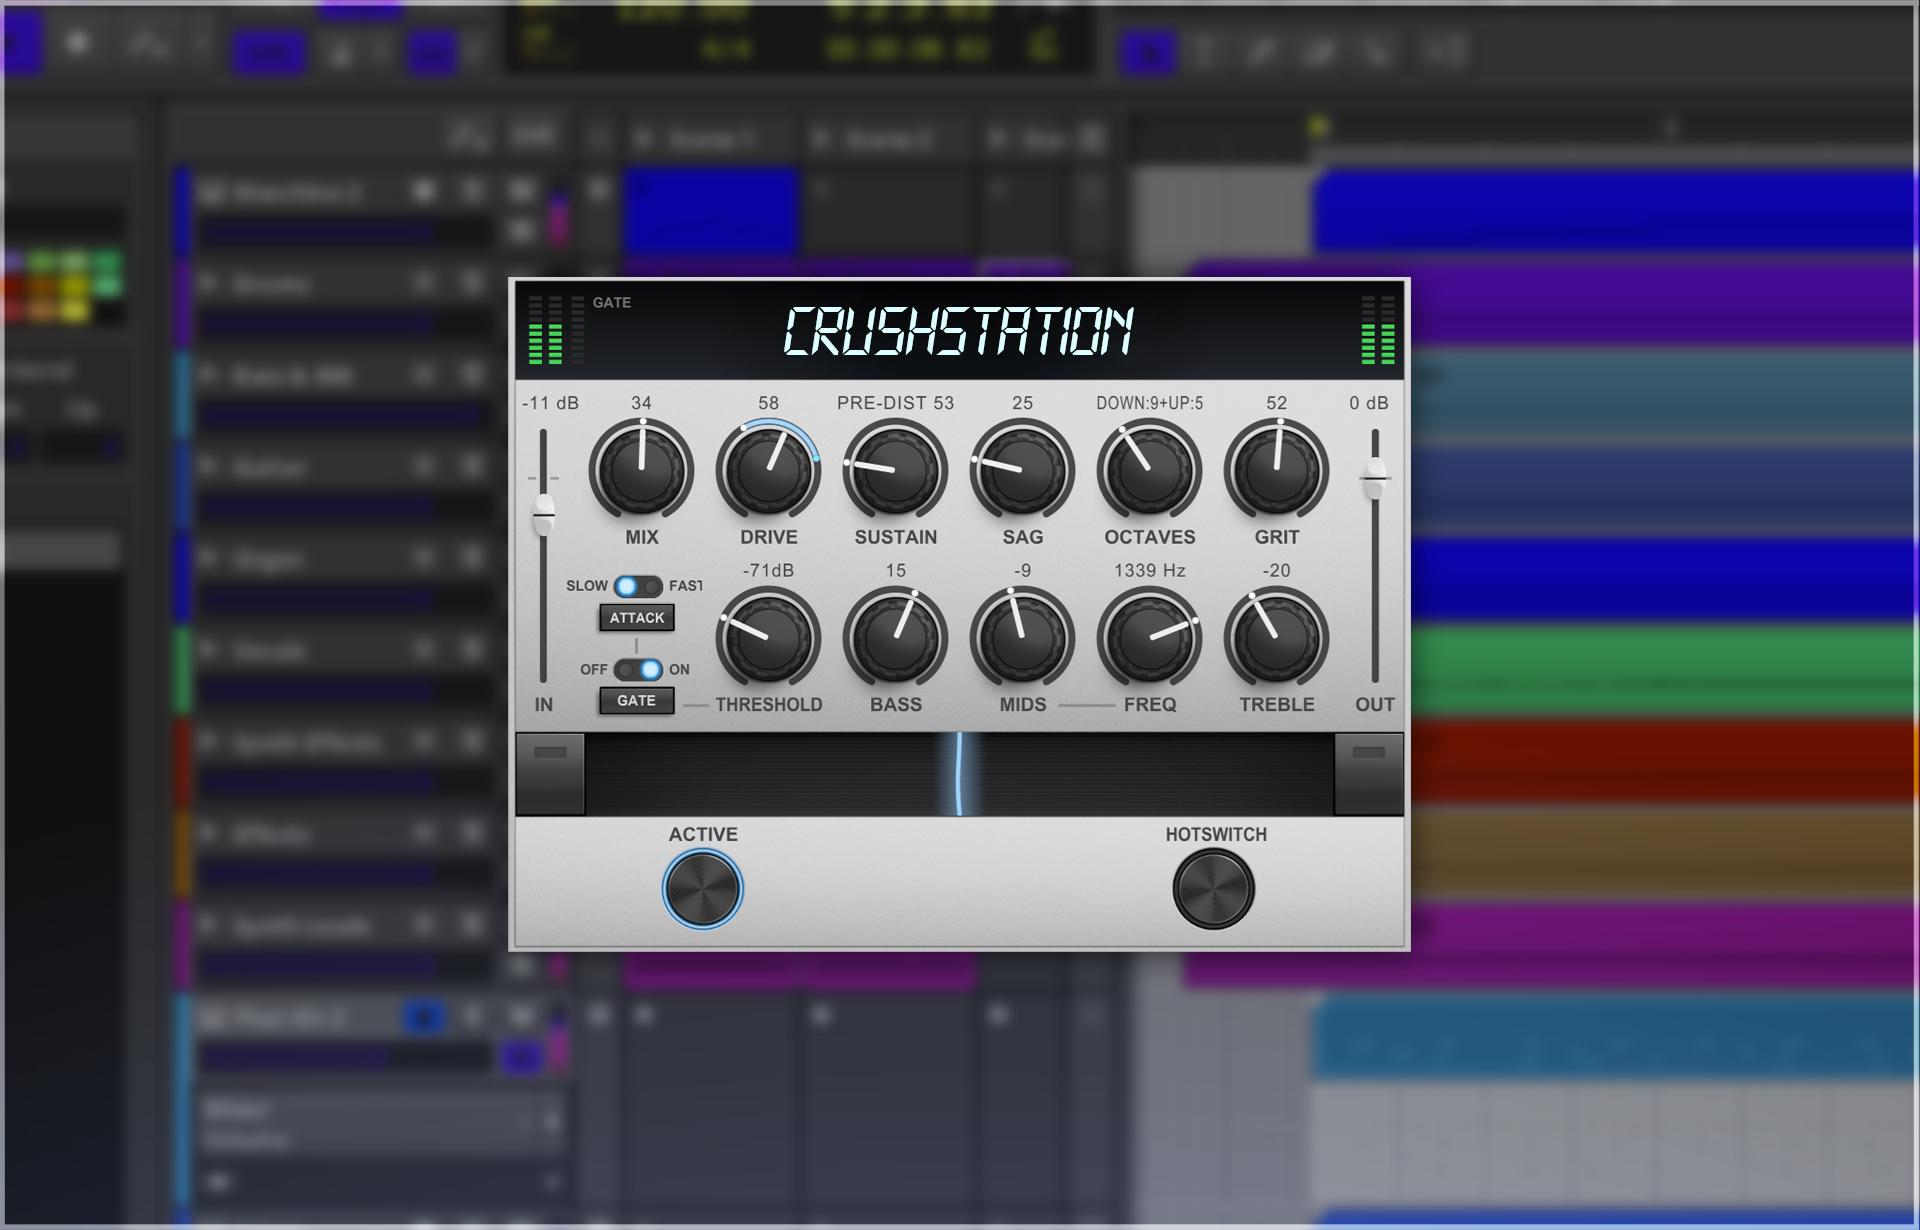
Task: Click the GATE indicator label at top
Action: point(612,303)
